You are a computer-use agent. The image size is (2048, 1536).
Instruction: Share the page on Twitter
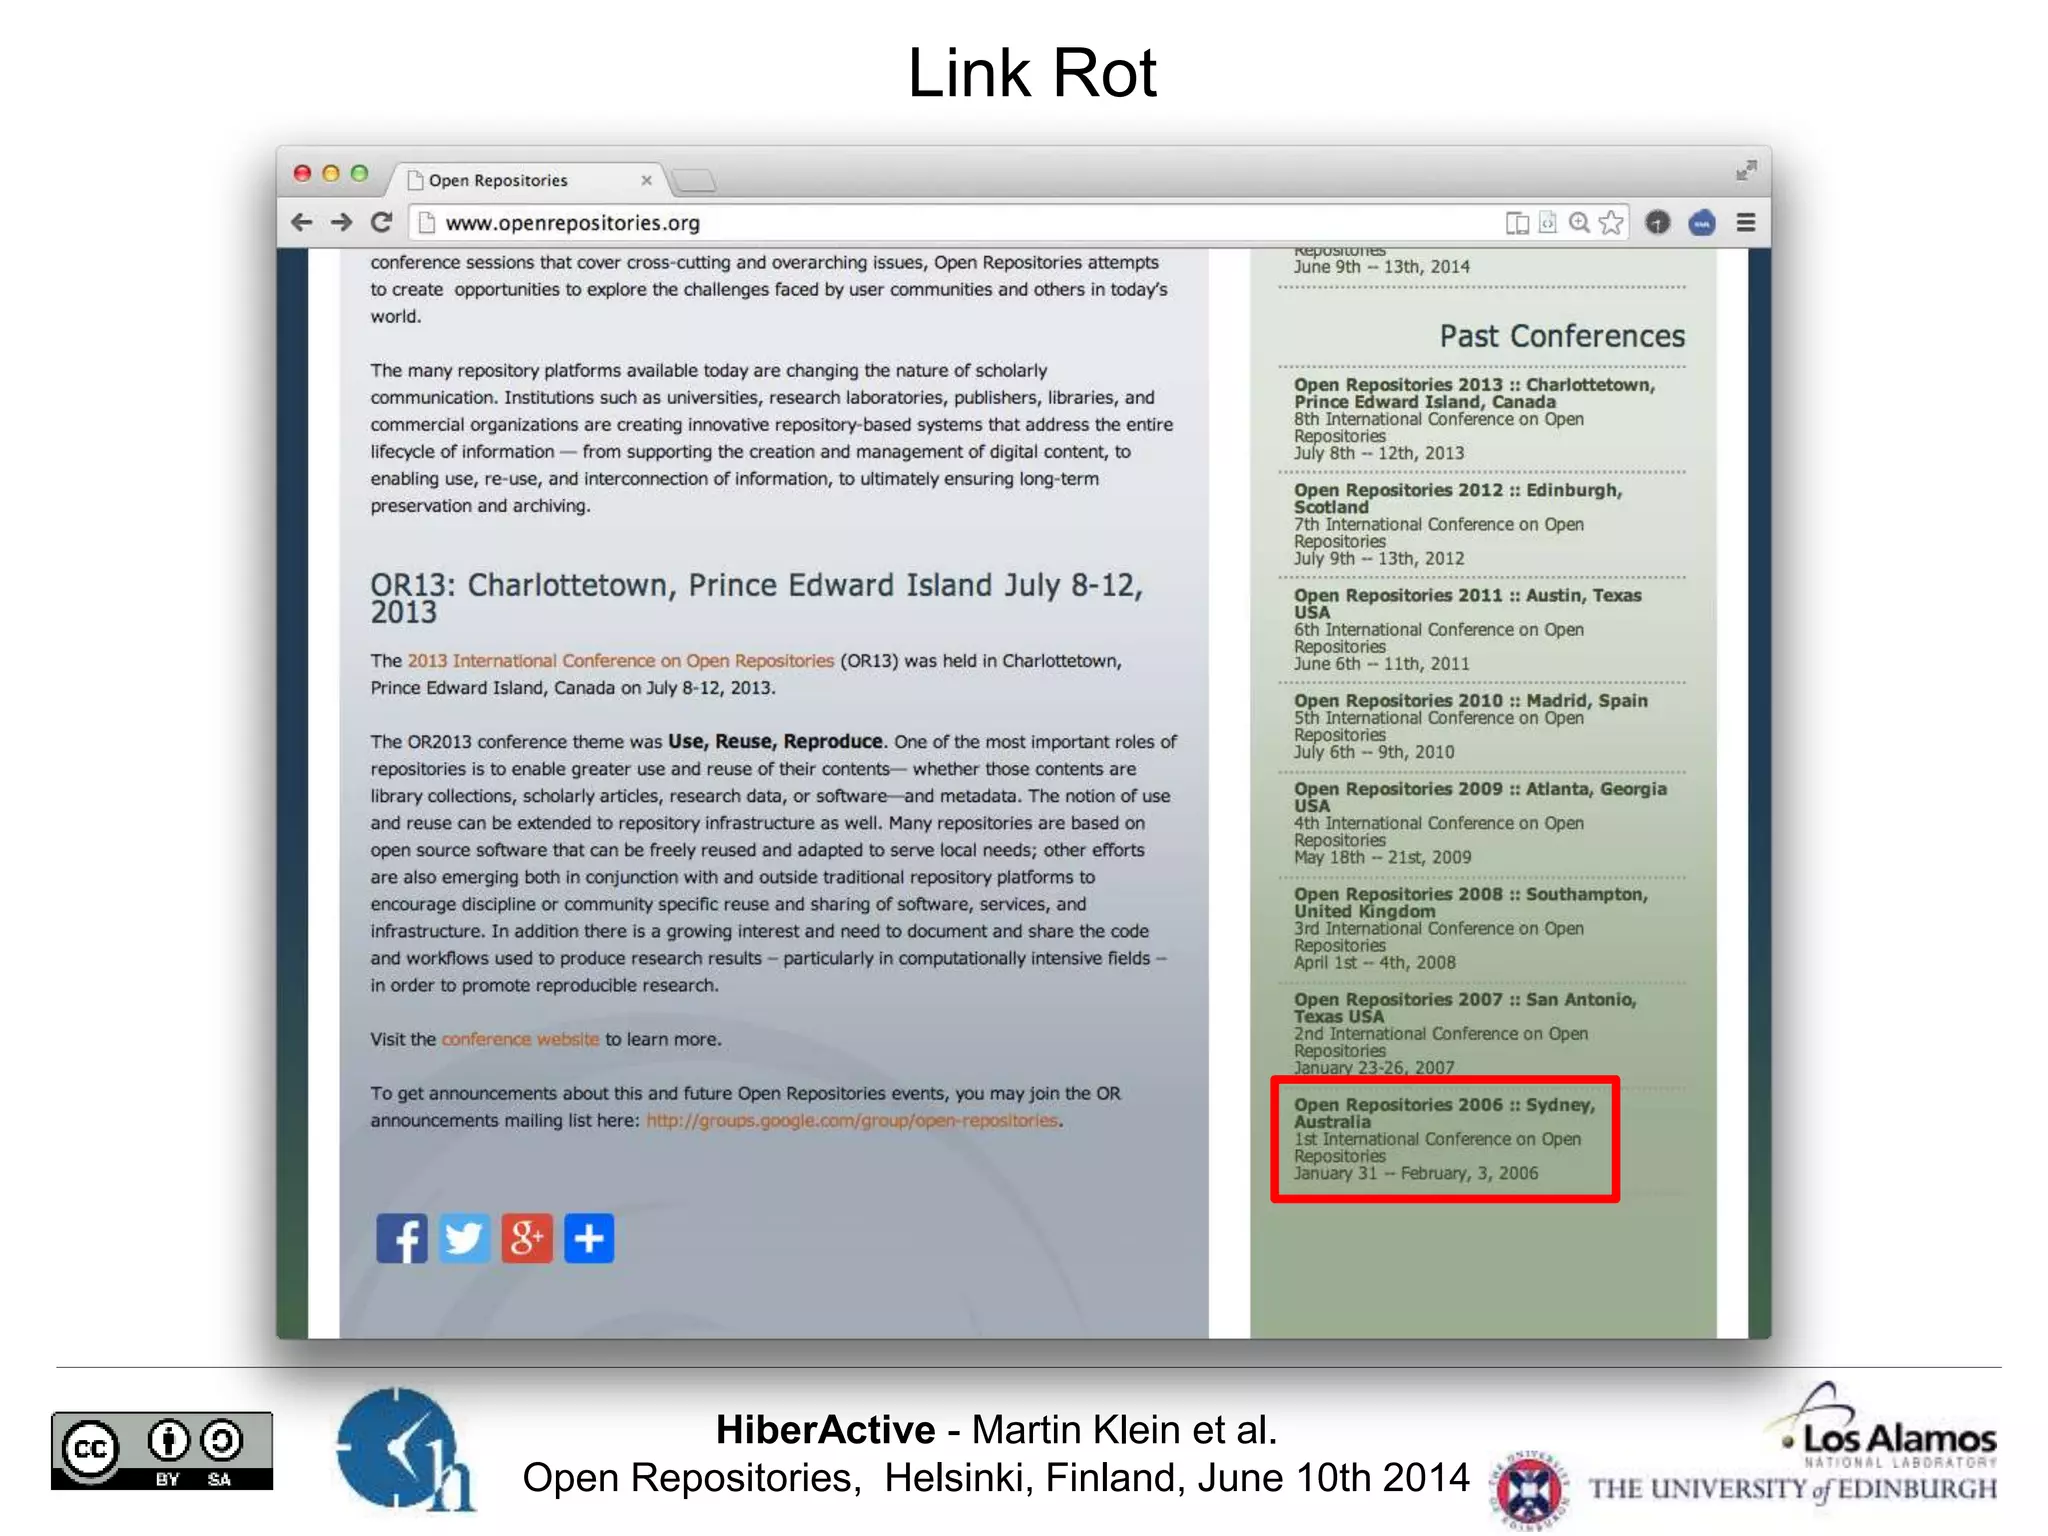tap(464, 1238)
